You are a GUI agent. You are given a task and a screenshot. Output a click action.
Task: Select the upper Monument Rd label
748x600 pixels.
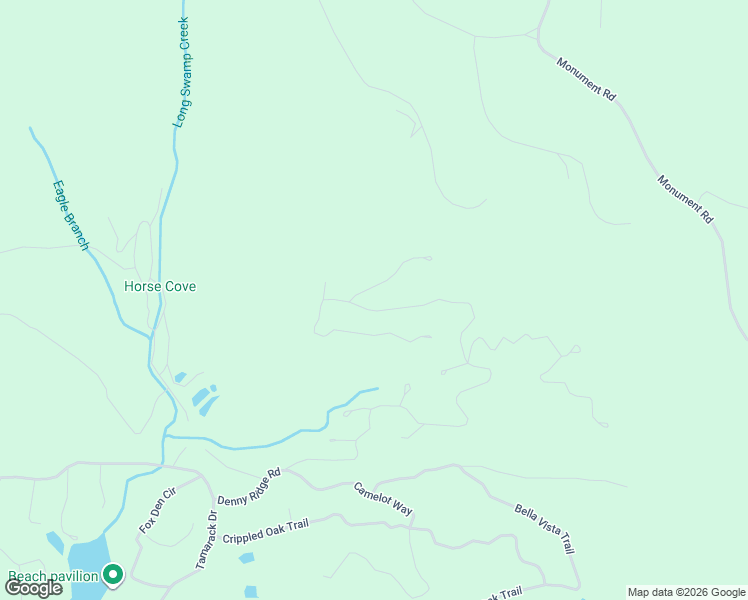(586, 79)
